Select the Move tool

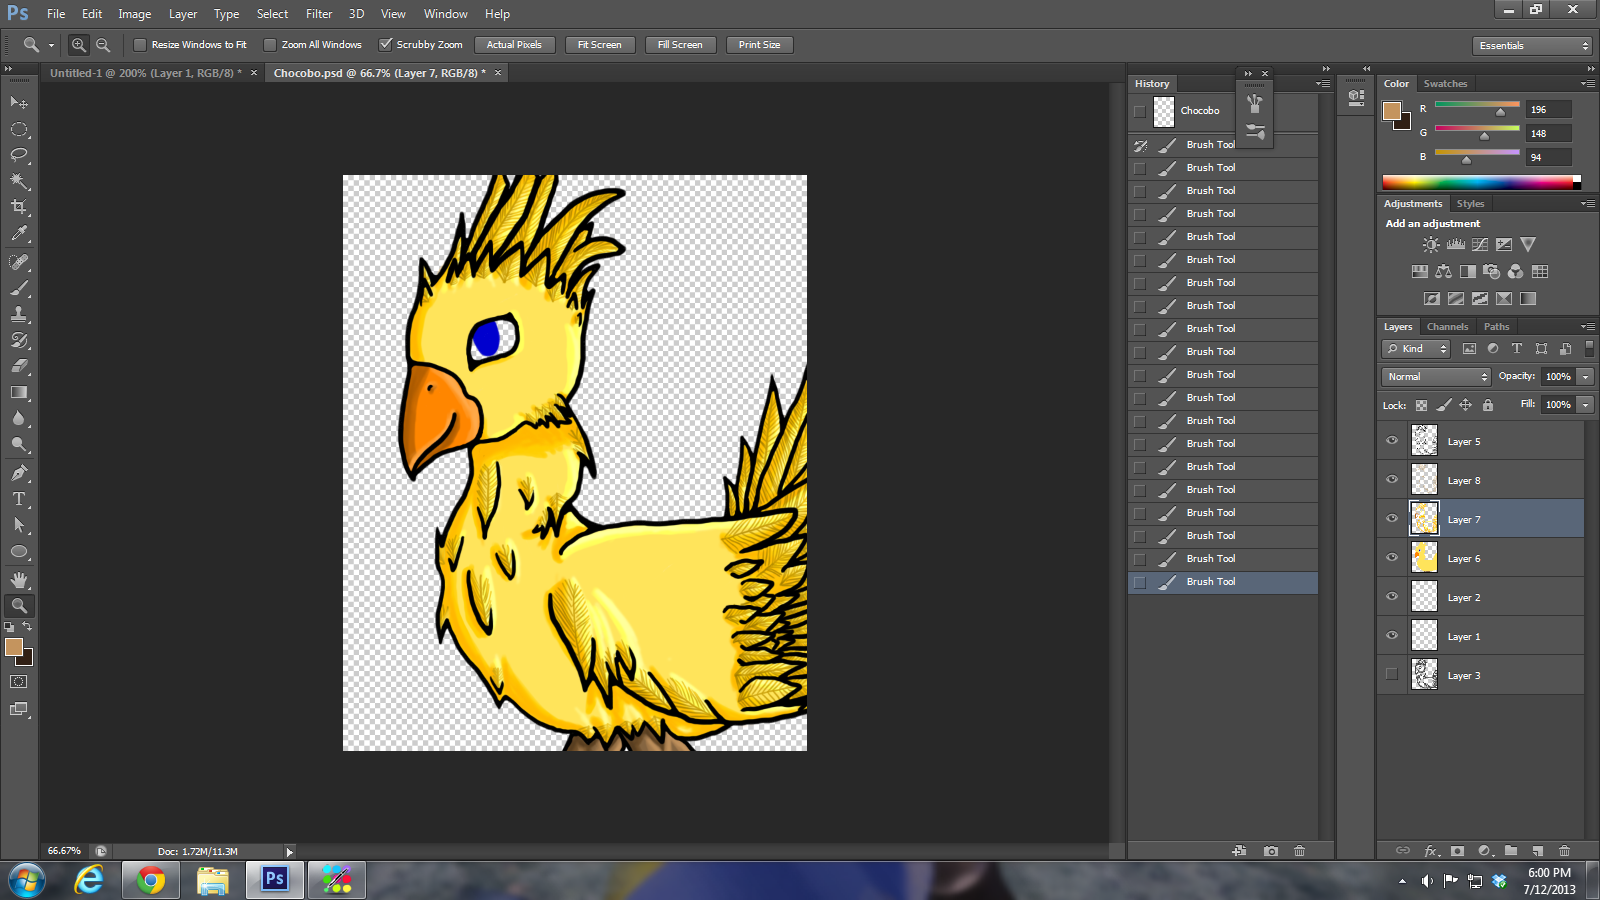click(x=19, y=103)
